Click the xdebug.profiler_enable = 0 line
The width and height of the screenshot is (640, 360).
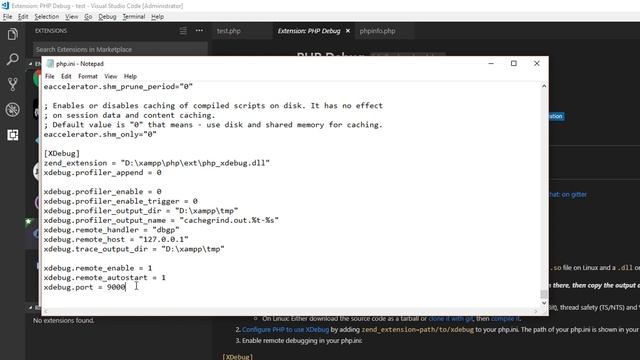(x=102, y=191)
